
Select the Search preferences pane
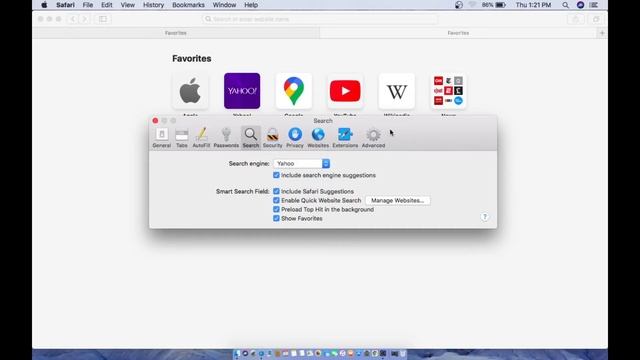pyautogui.click(x=251, y=138)
